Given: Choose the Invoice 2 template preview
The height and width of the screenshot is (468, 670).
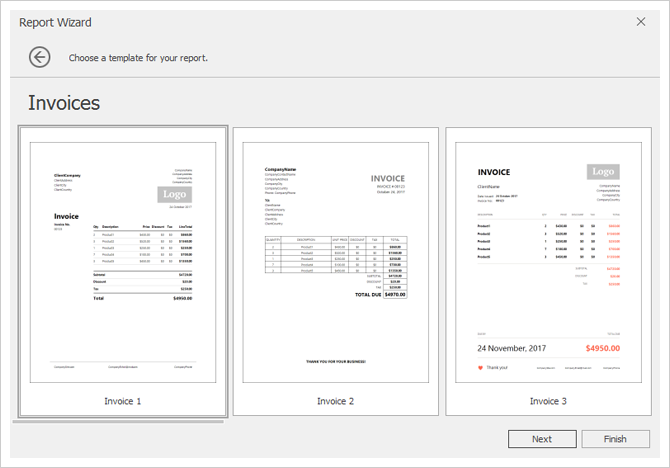Looking at the screenshot, I should pos(336,262).
